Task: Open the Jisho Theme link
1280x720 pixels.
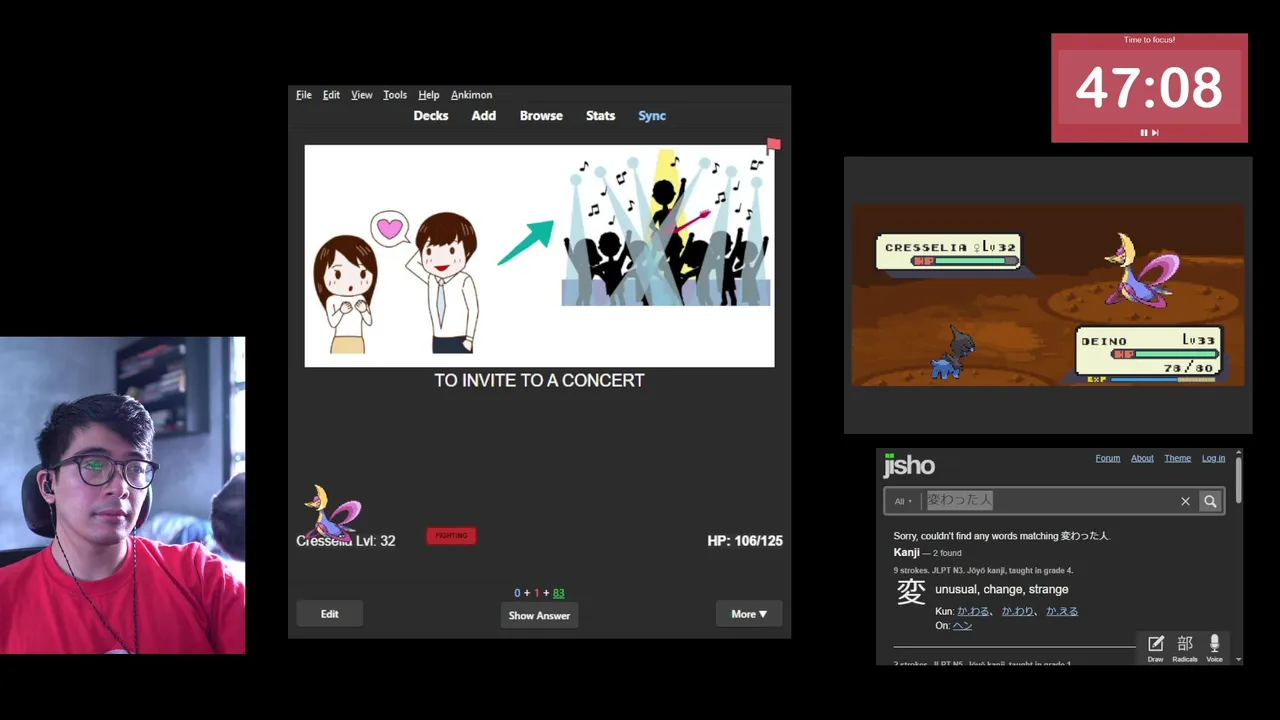Action: pos(1177,458)
